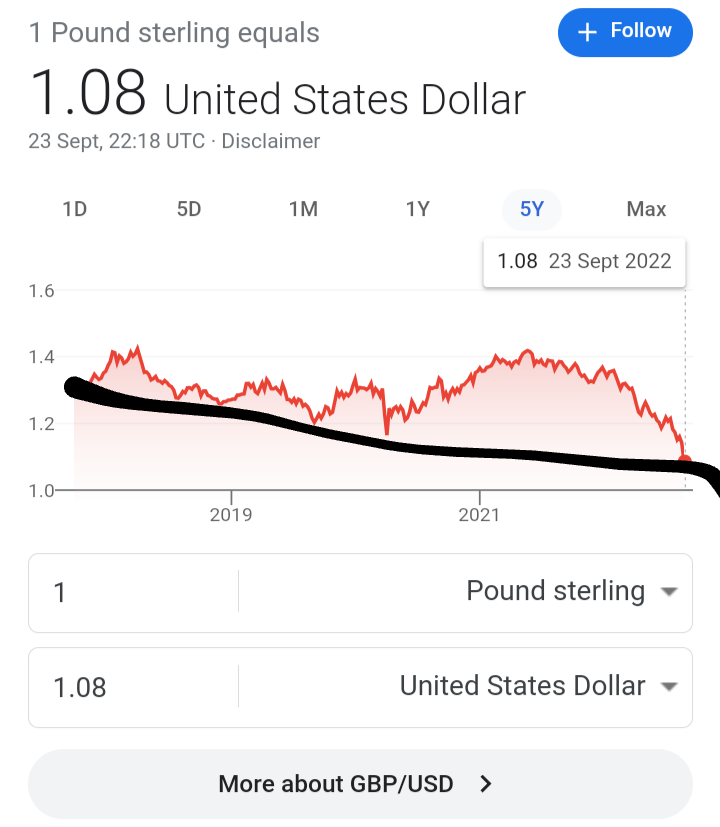Image resolution: width=720 pixels, height=827 pixels.
Task: Show the Max time range
Action: [646, 209]
